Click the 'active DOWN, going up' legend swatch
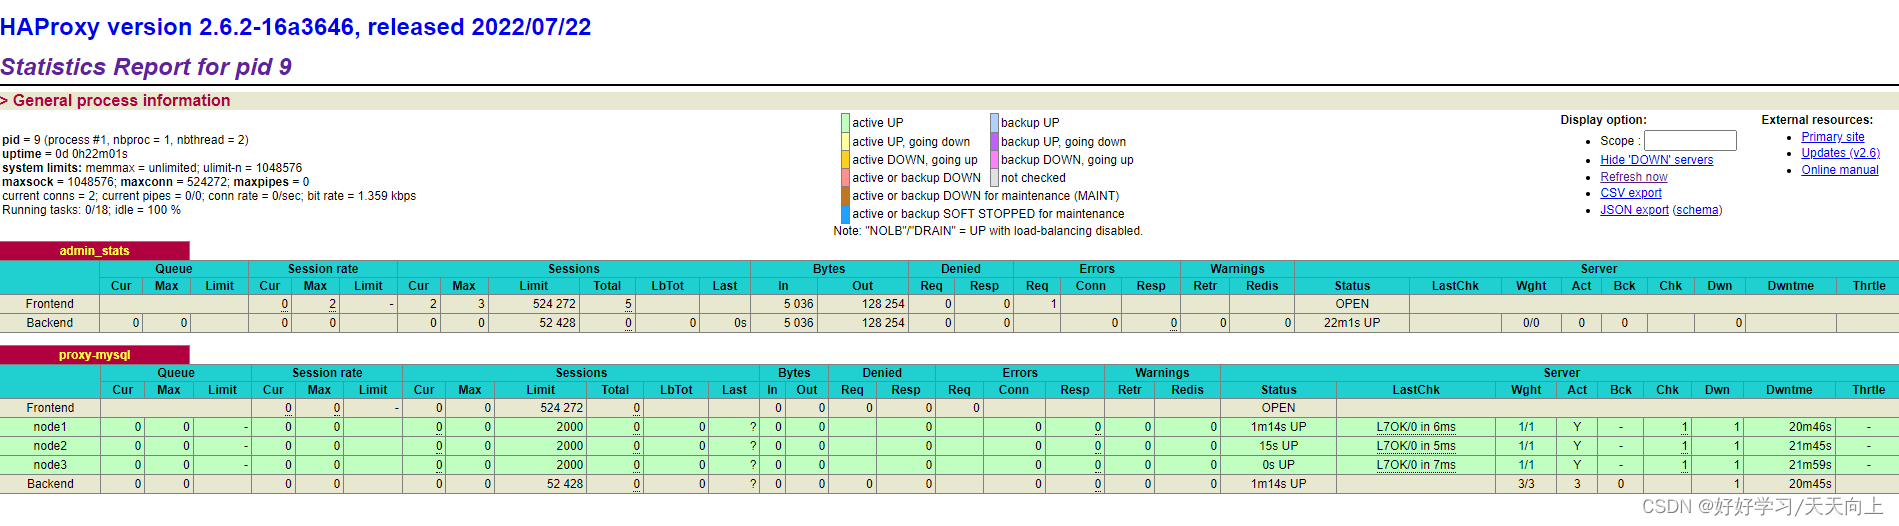 click(846, 160)
